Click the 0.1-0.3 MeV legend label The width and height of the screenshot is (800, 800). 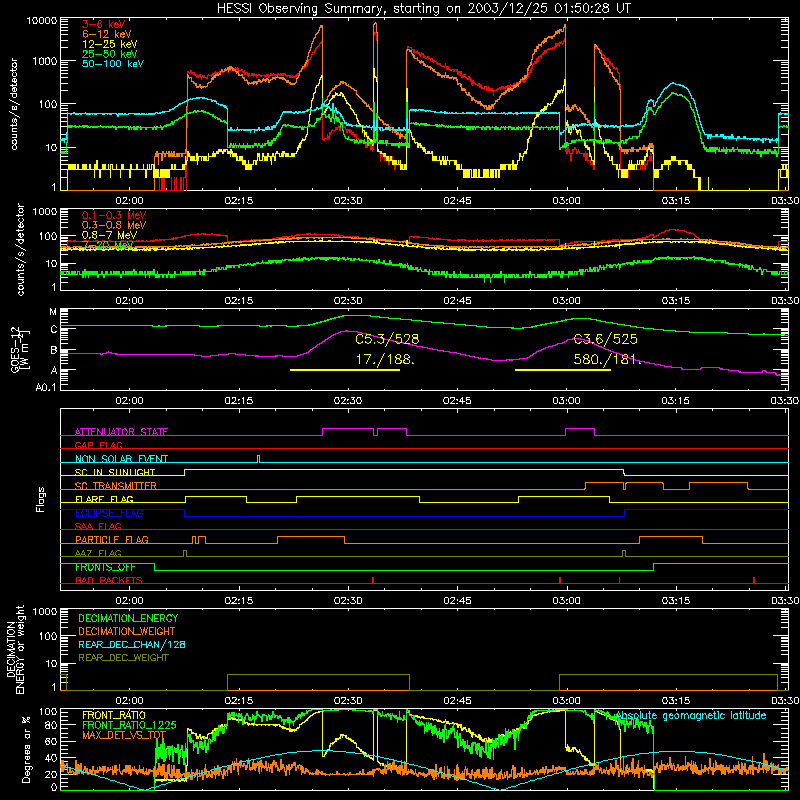(x=114, y=215)
